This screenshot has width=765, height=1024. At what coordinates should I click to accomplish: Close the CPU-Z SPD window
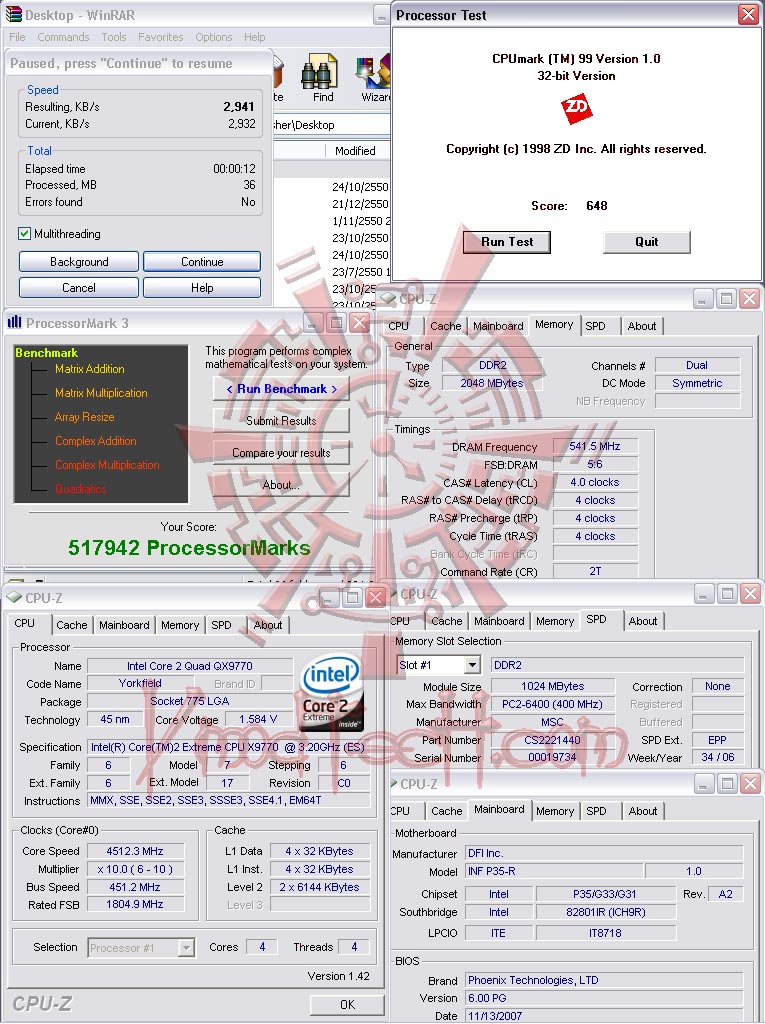click(x=751, y=594)
